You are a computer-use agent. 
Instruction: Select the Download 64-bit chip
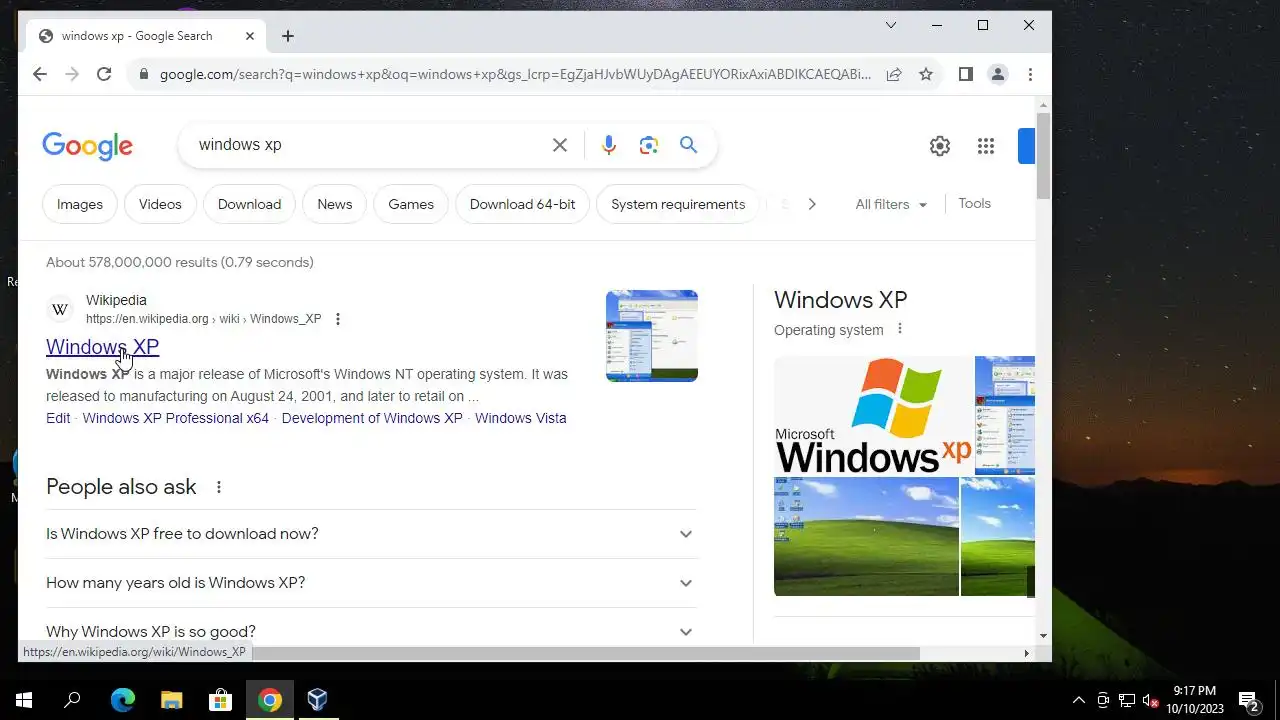[522, 204]
